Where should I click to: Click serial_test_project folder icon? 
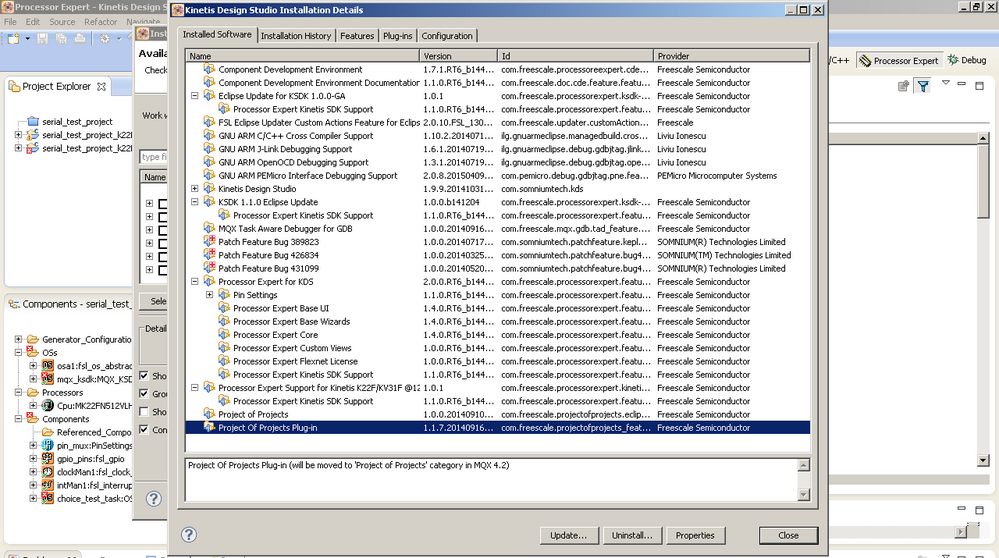pos(33,121)
